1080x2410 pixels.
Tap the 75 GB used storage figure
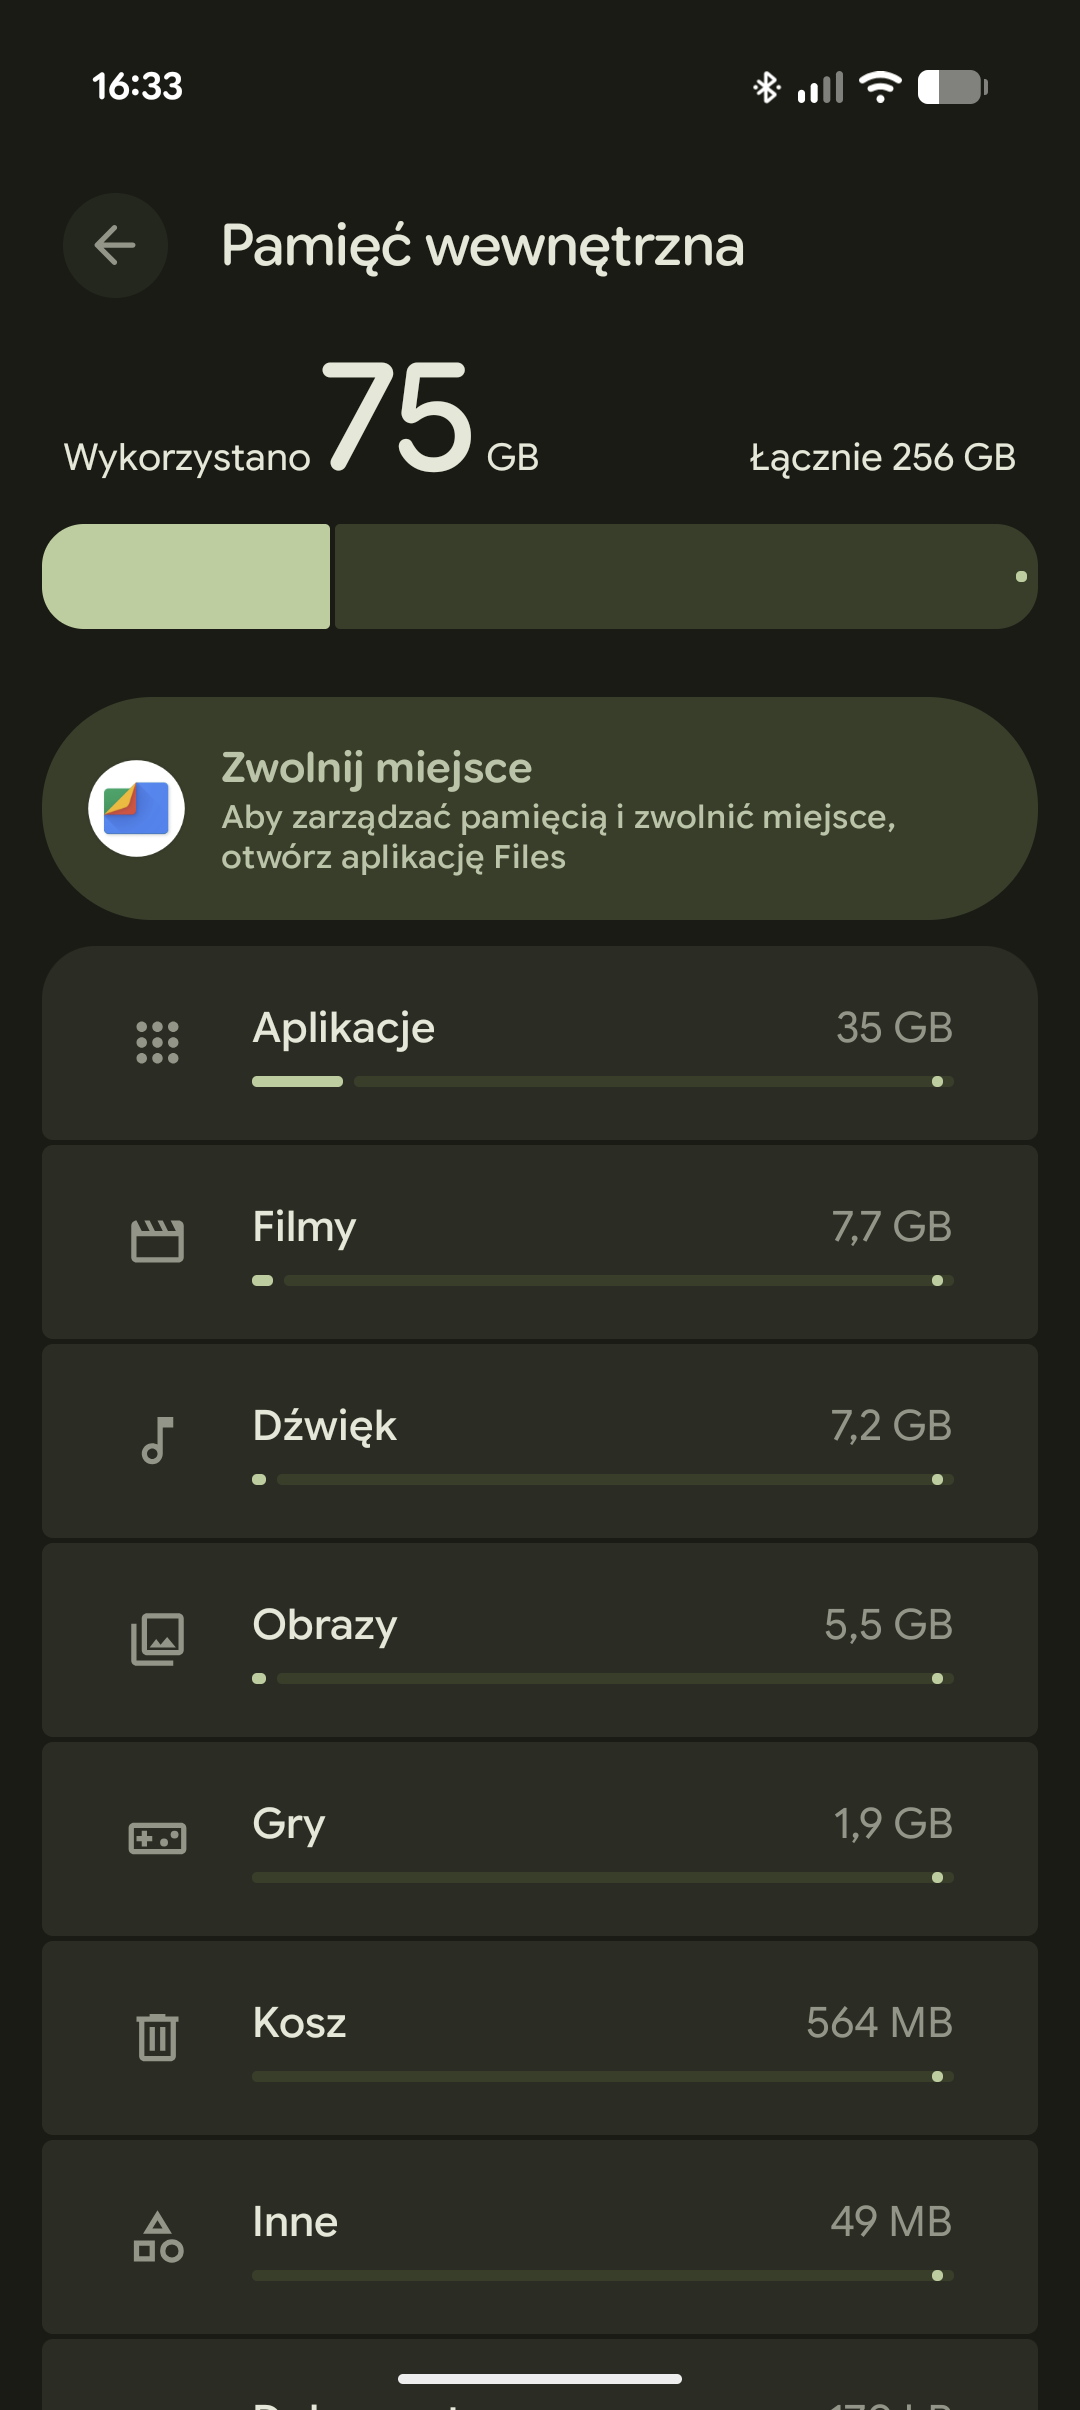(x=398, y=418)
